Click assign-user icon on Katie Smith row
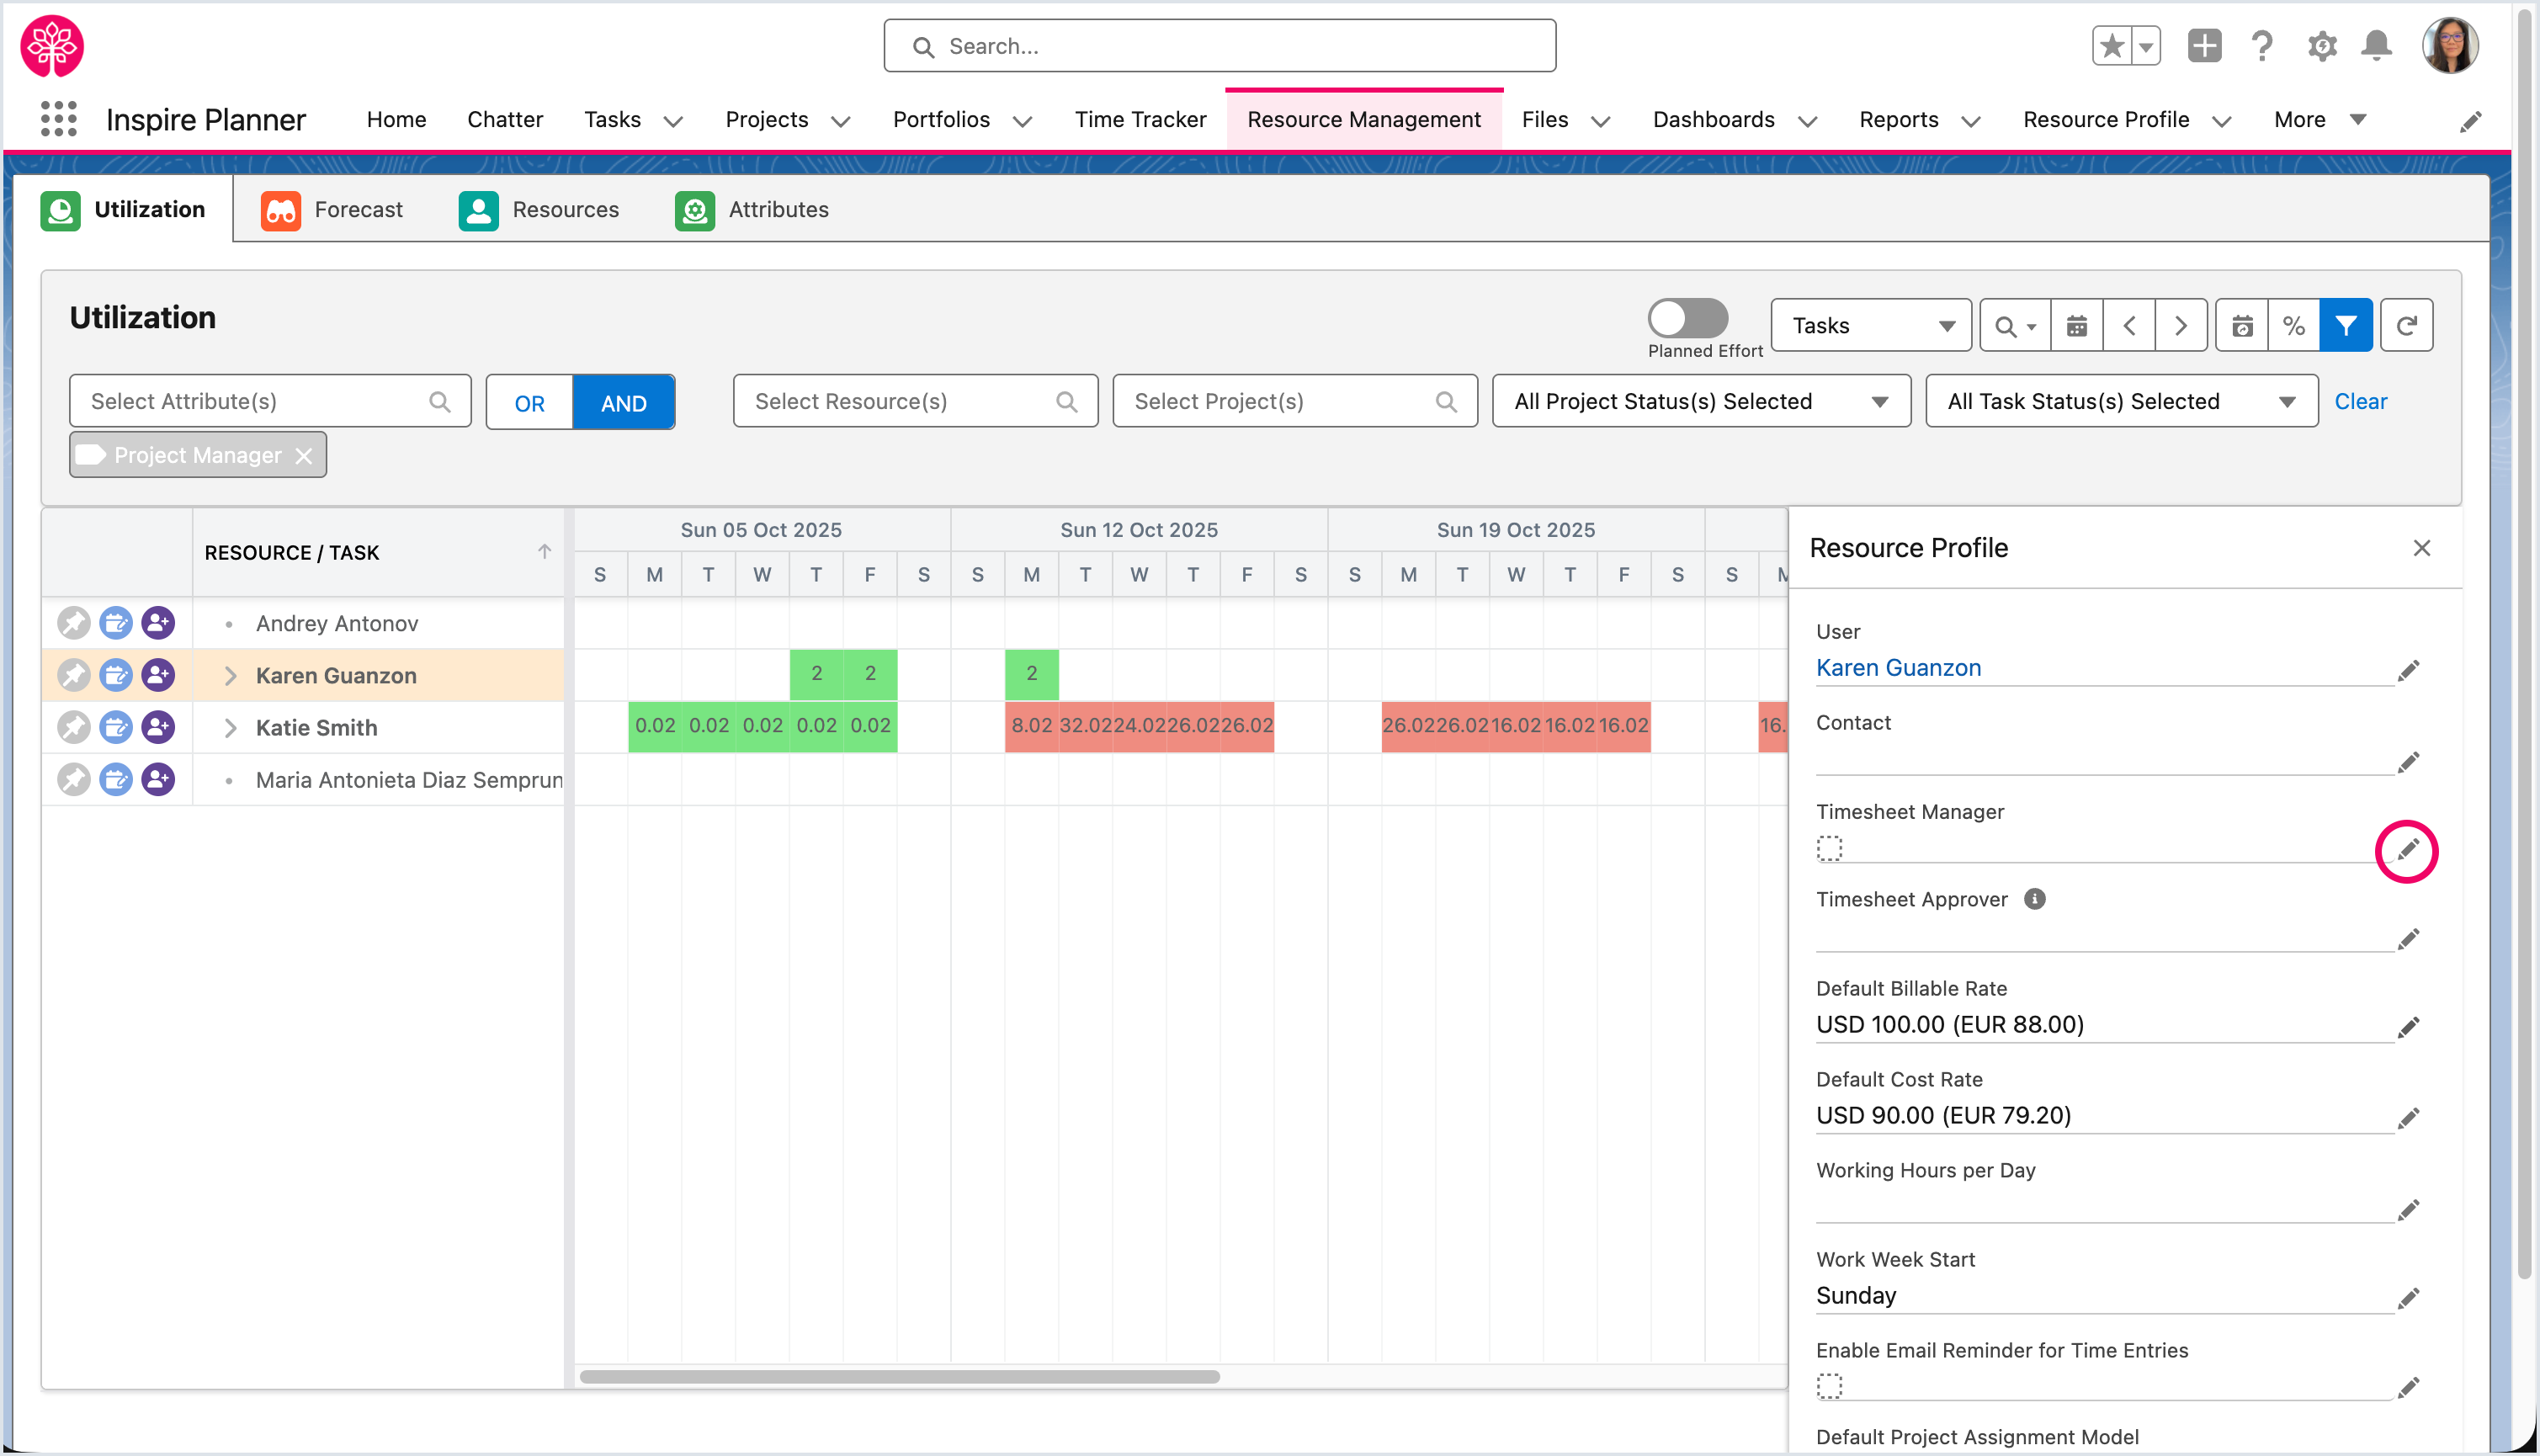Screen dimensions: 2540x1456 [x=158, y=727]
